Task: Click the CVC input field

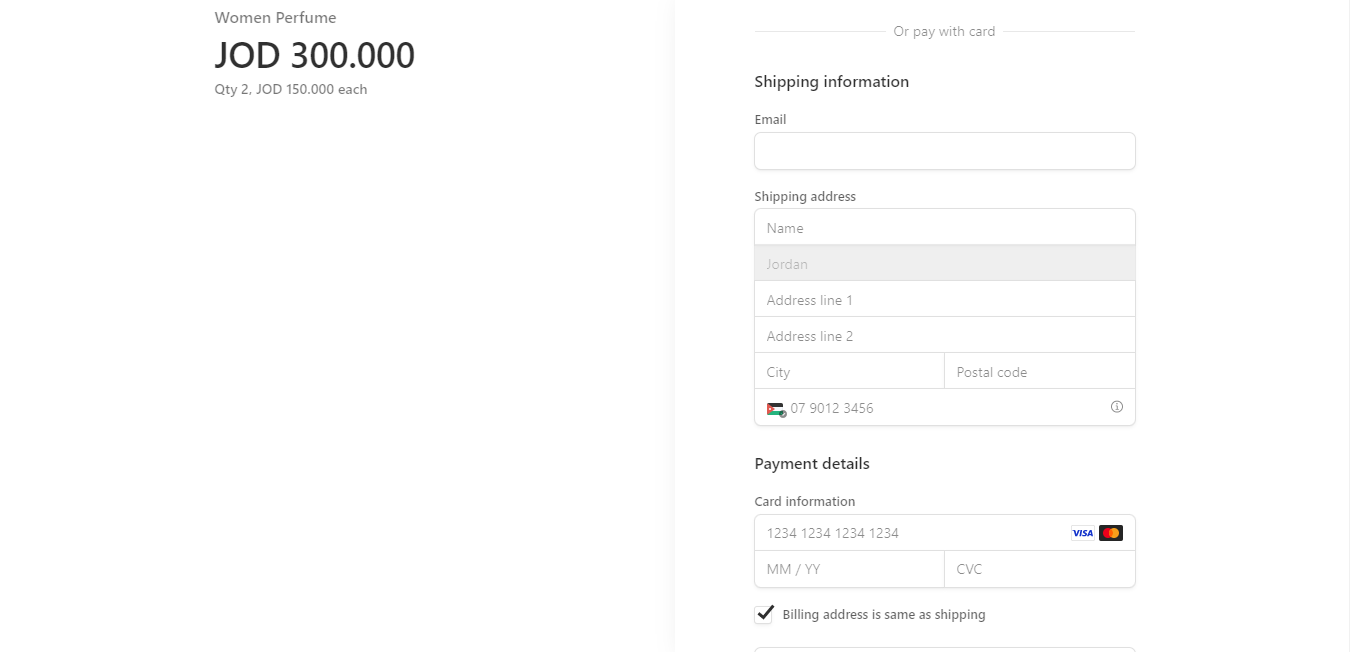Action: point(1039,569)
